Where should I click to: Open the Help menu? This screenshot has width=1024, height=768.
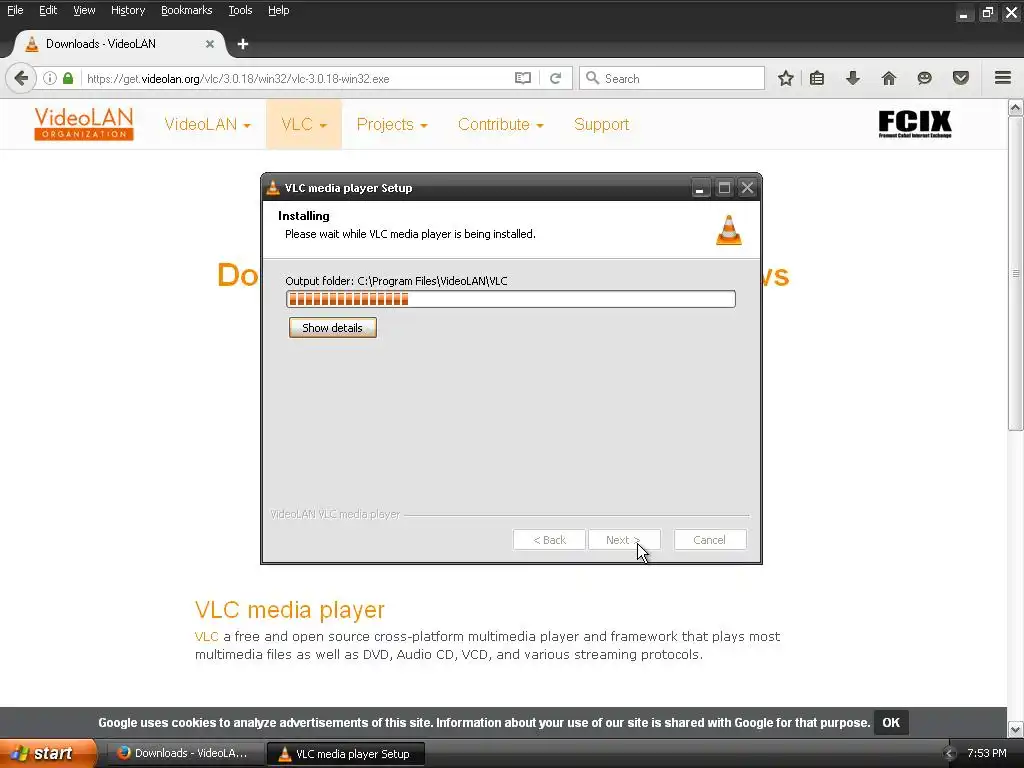(x=279, y=10)
